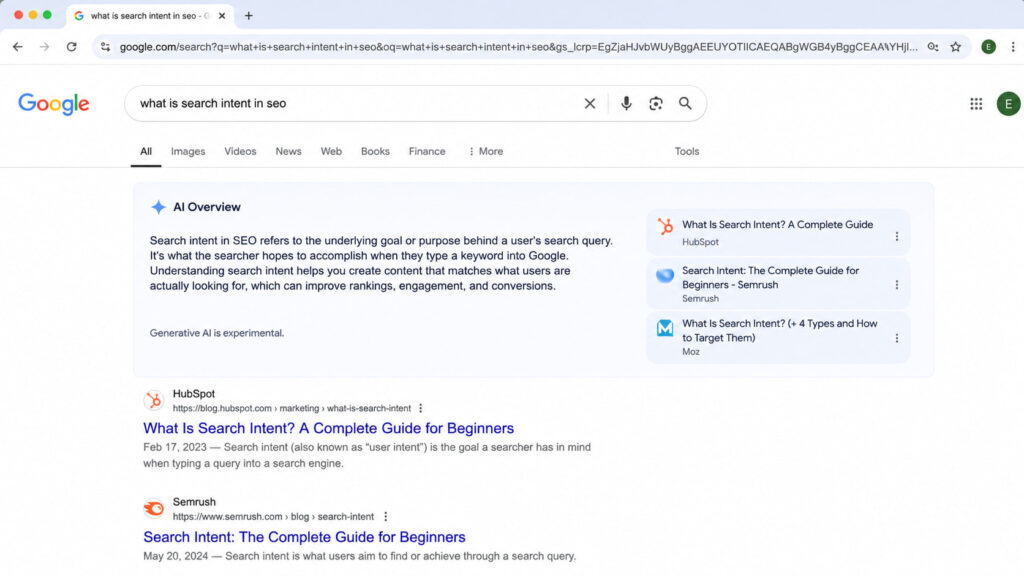This screenshot has width=1024, height=576.
Task: Click the 'AI Overview' heading text
Action: [206, 207]
